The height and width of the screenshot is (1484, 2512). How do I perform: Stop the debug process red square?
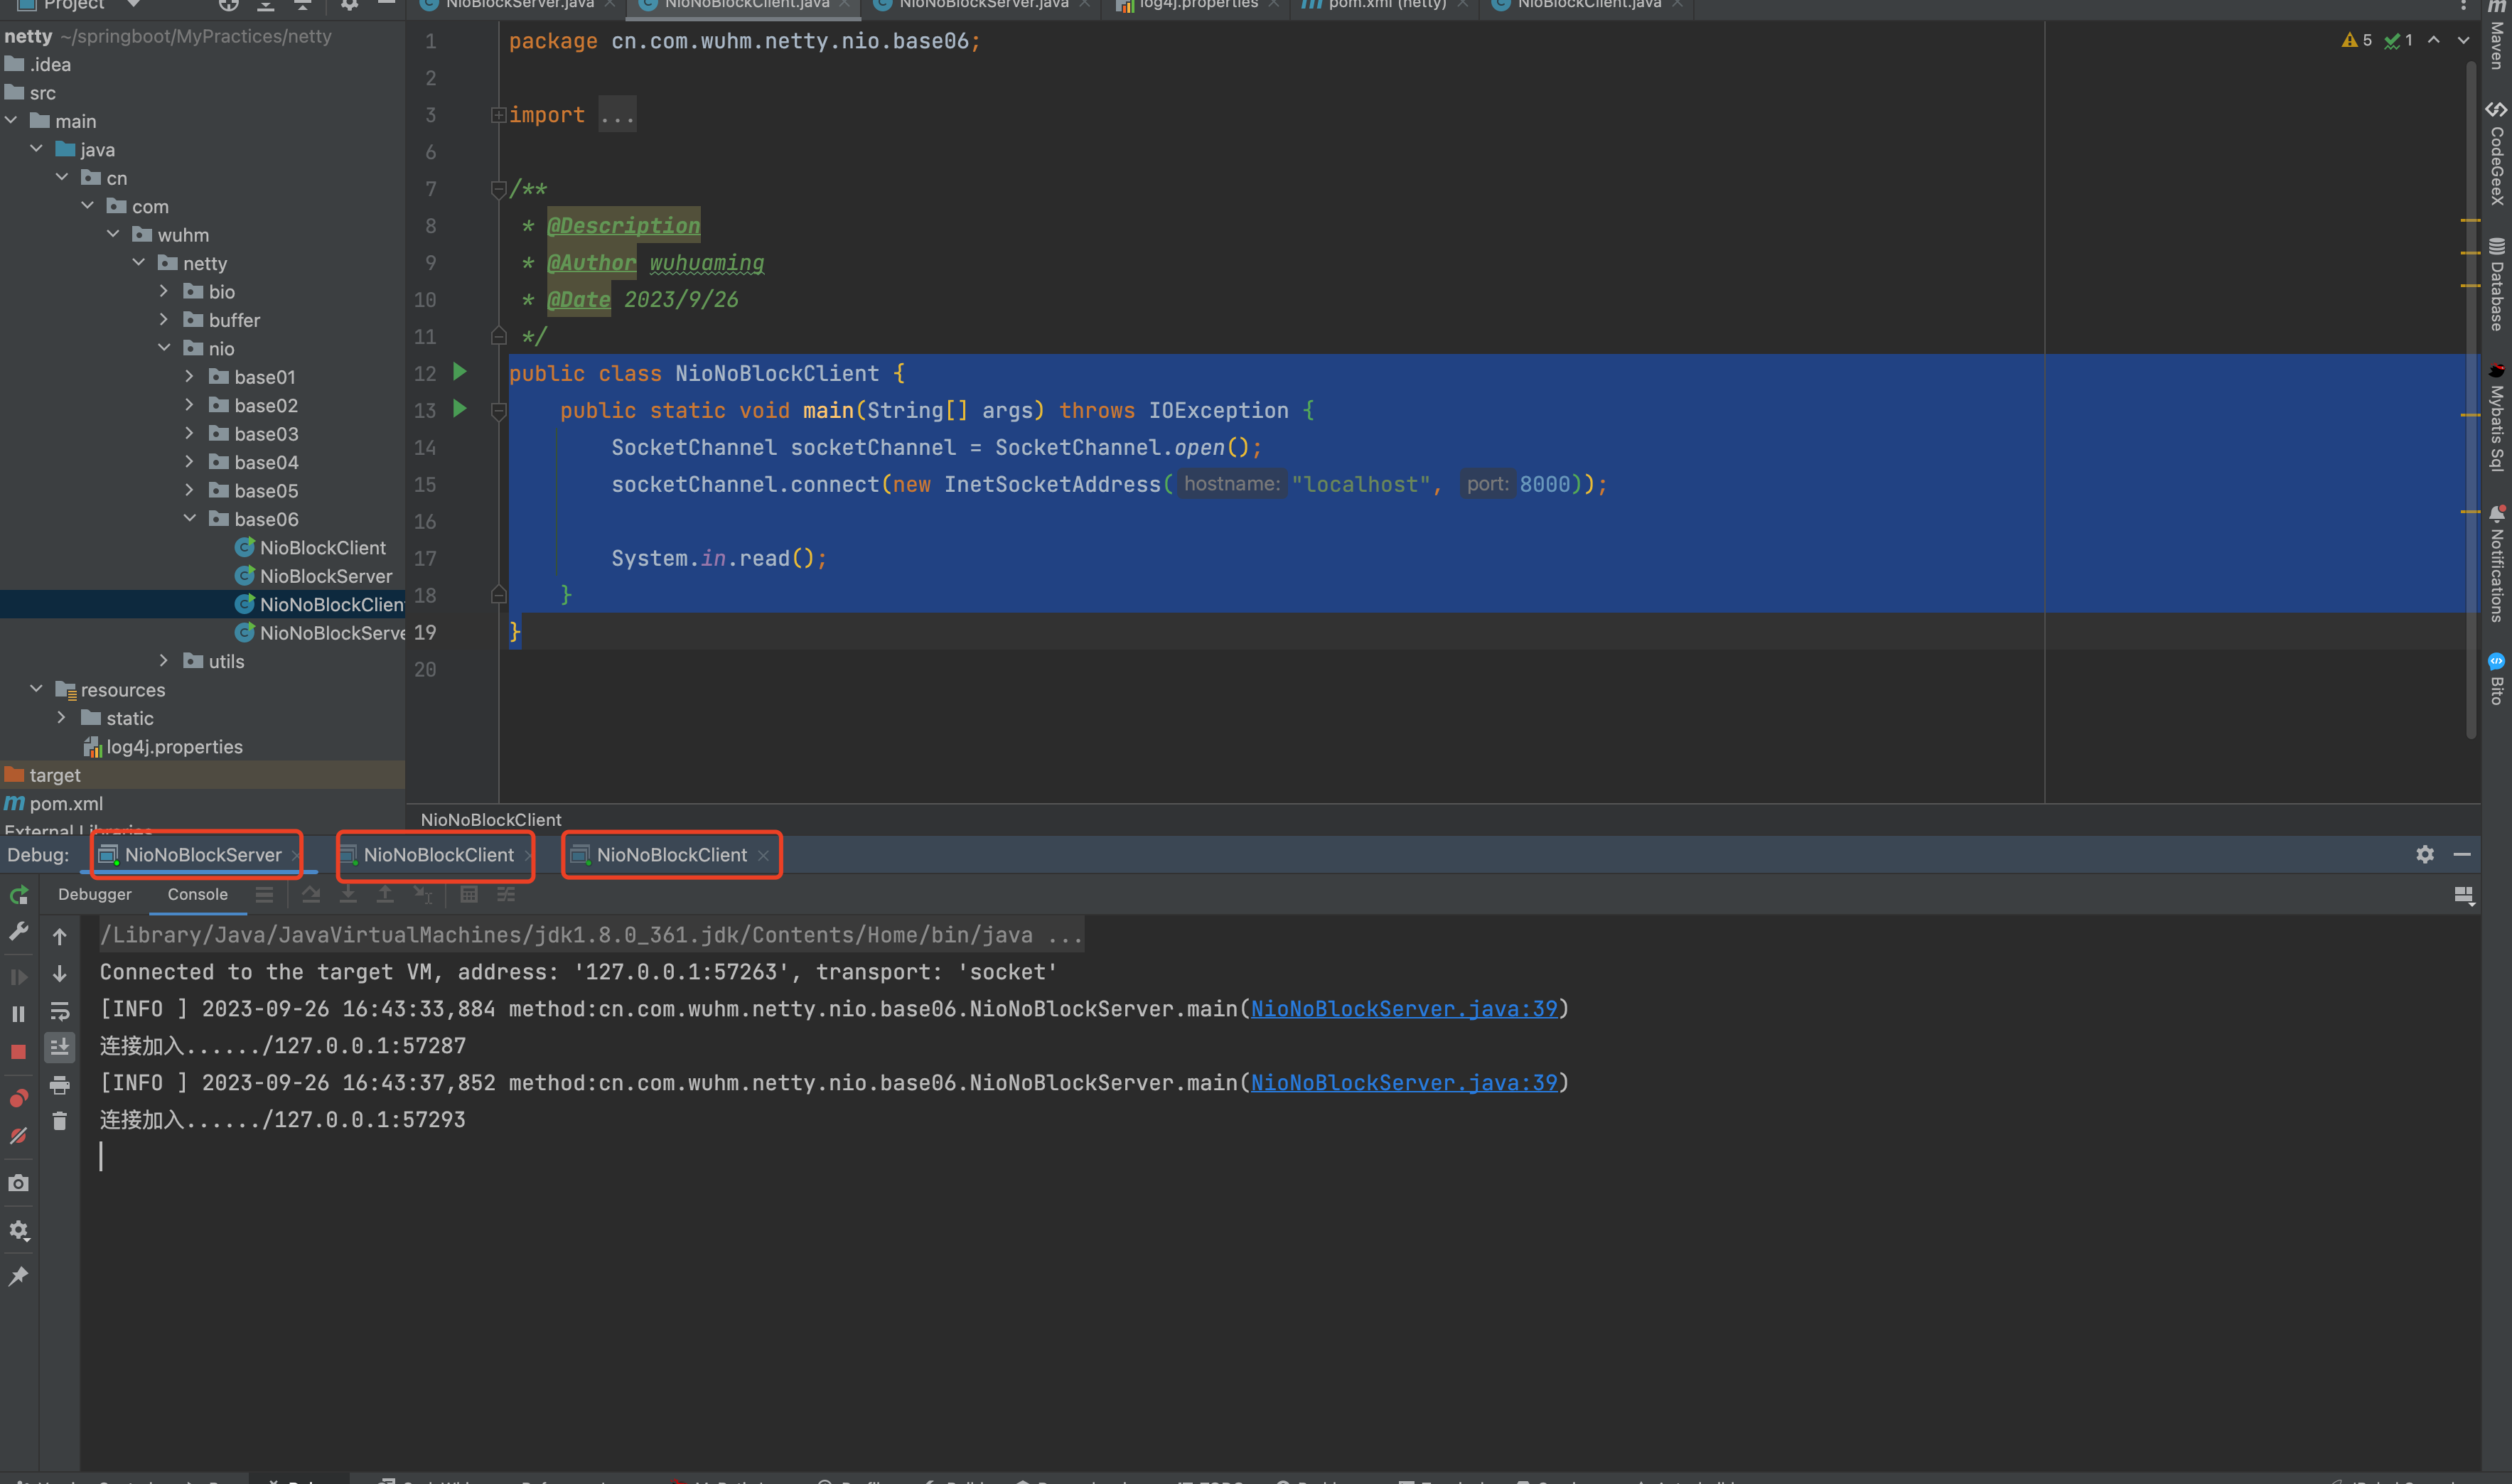[19, 1052]
